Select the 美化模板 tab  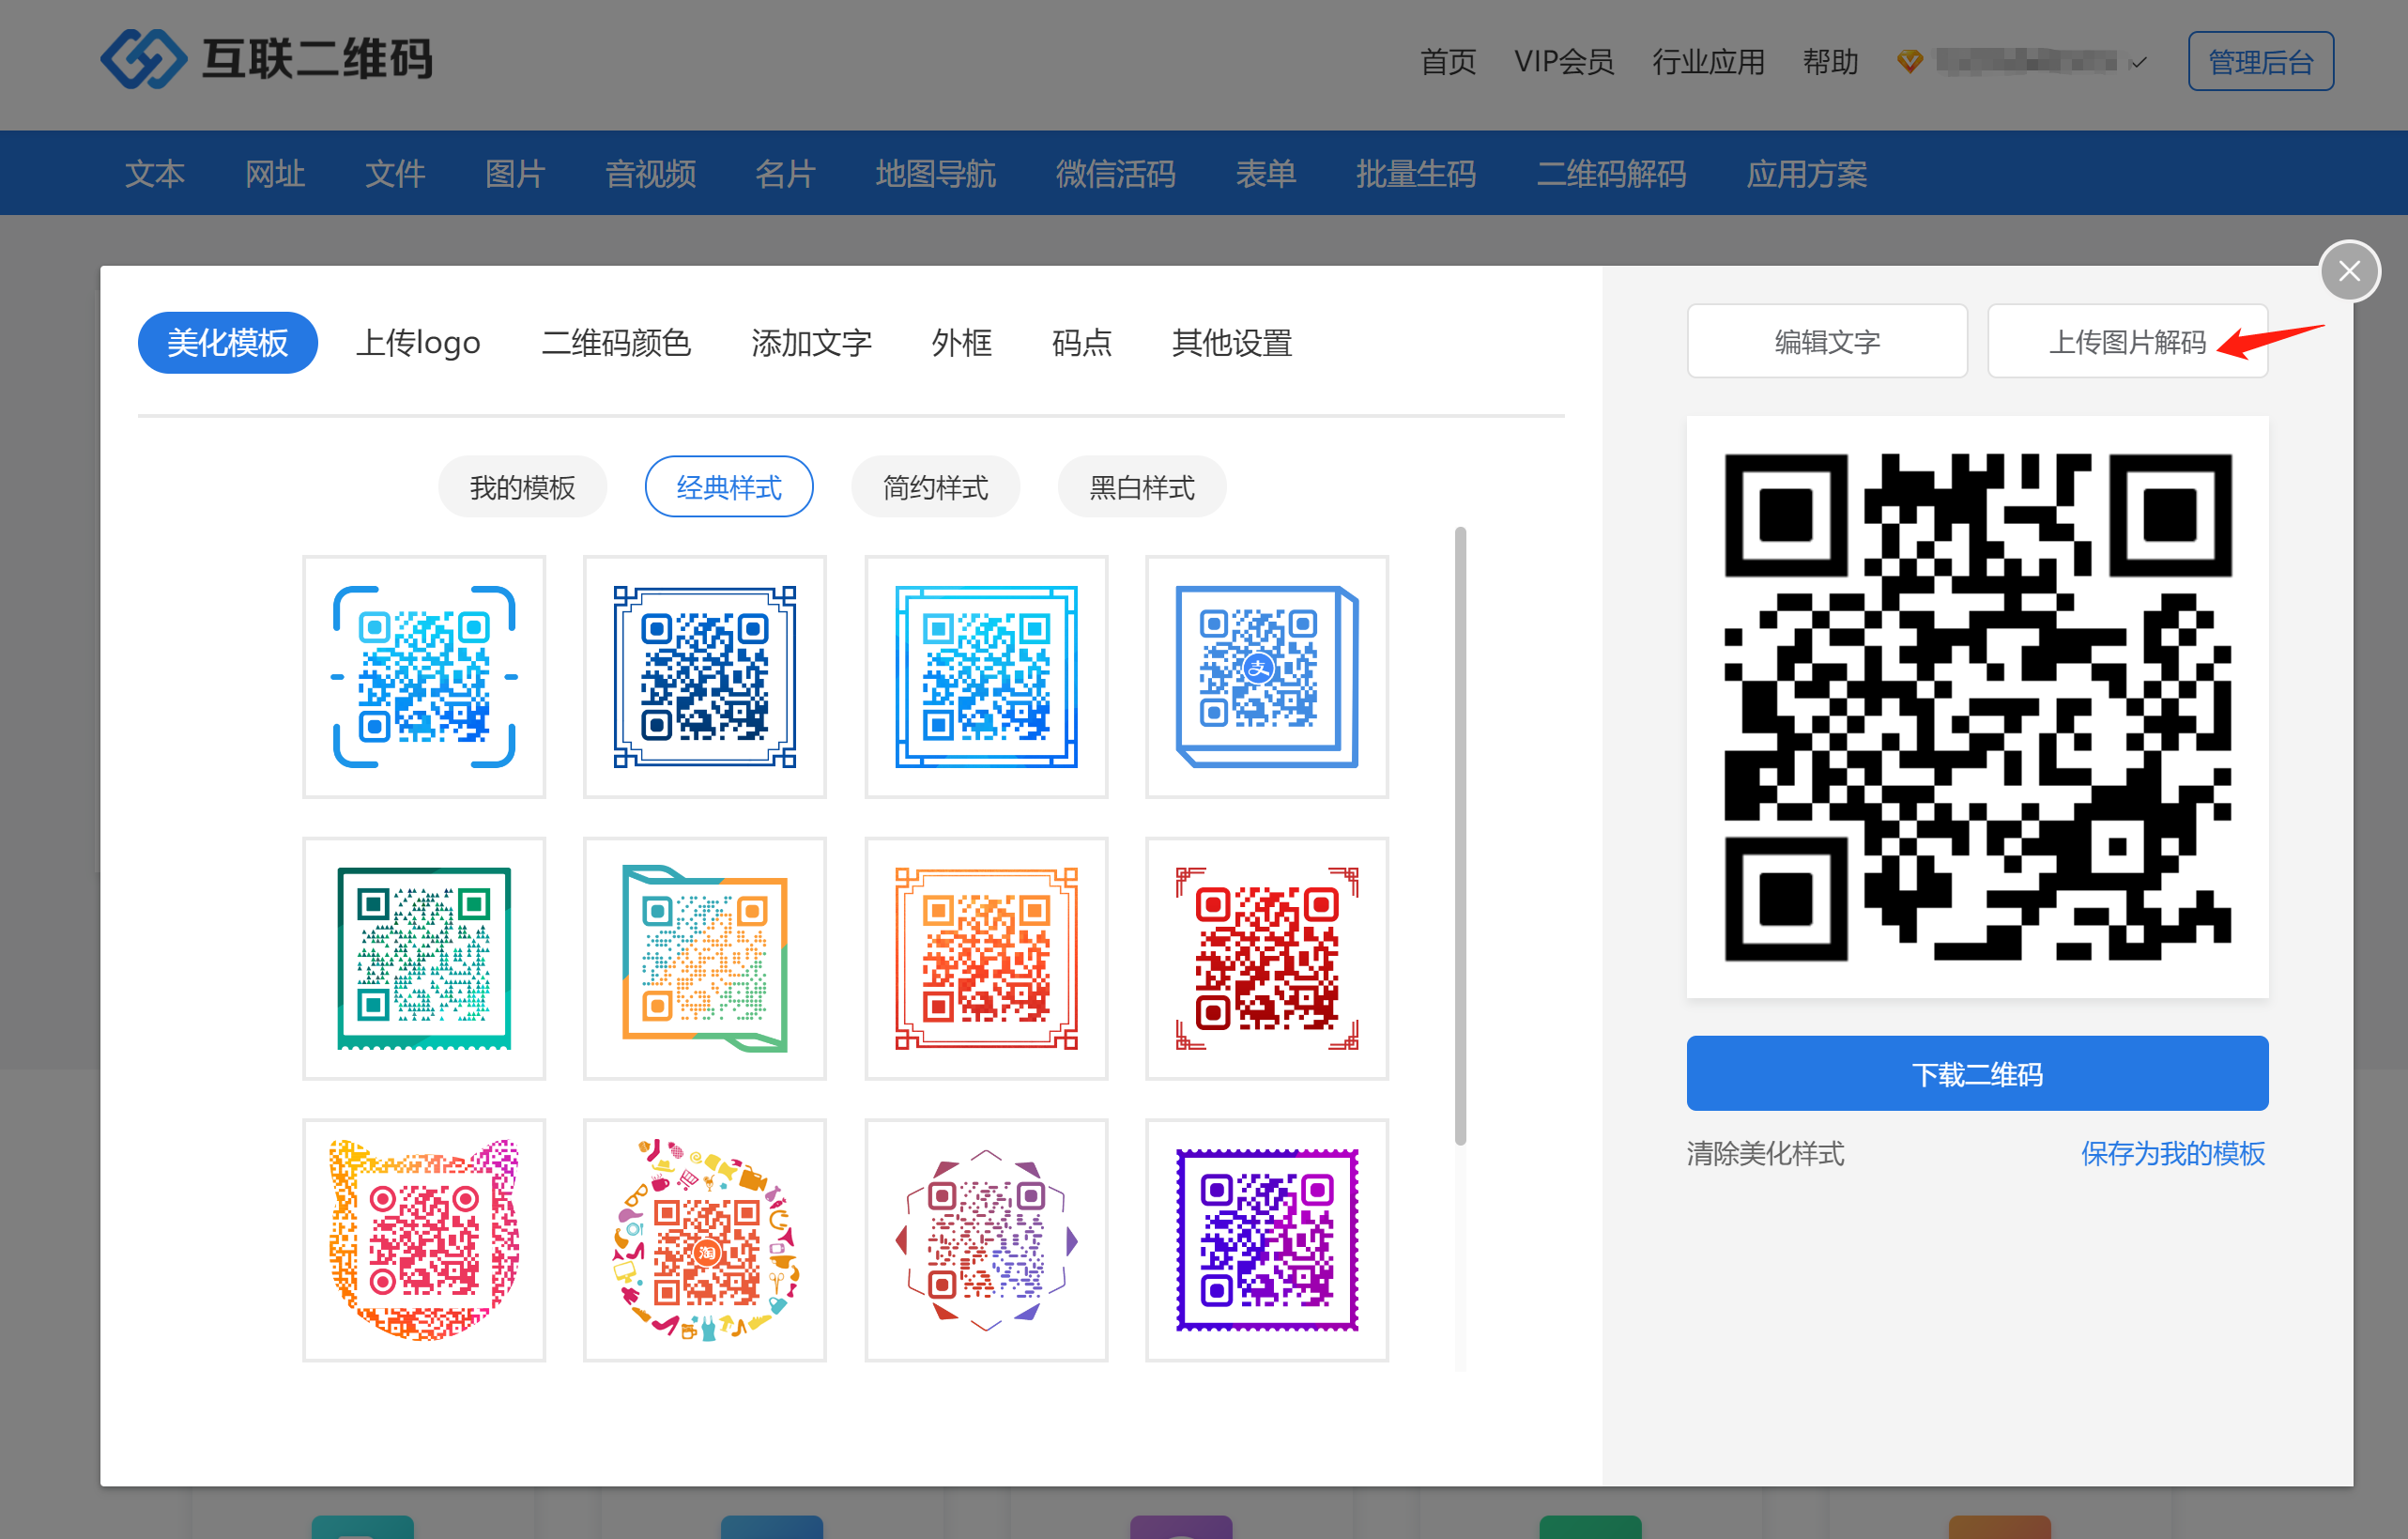pos(227,343)
